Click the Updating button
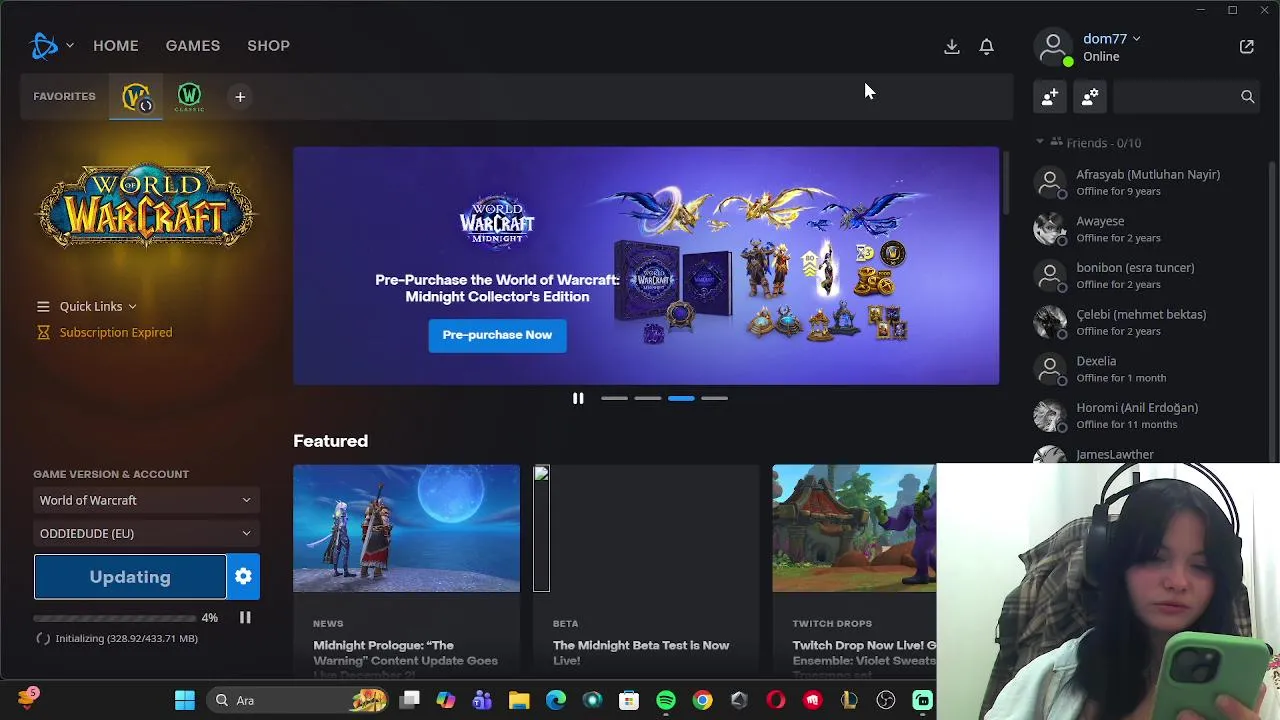 point(130,577)
